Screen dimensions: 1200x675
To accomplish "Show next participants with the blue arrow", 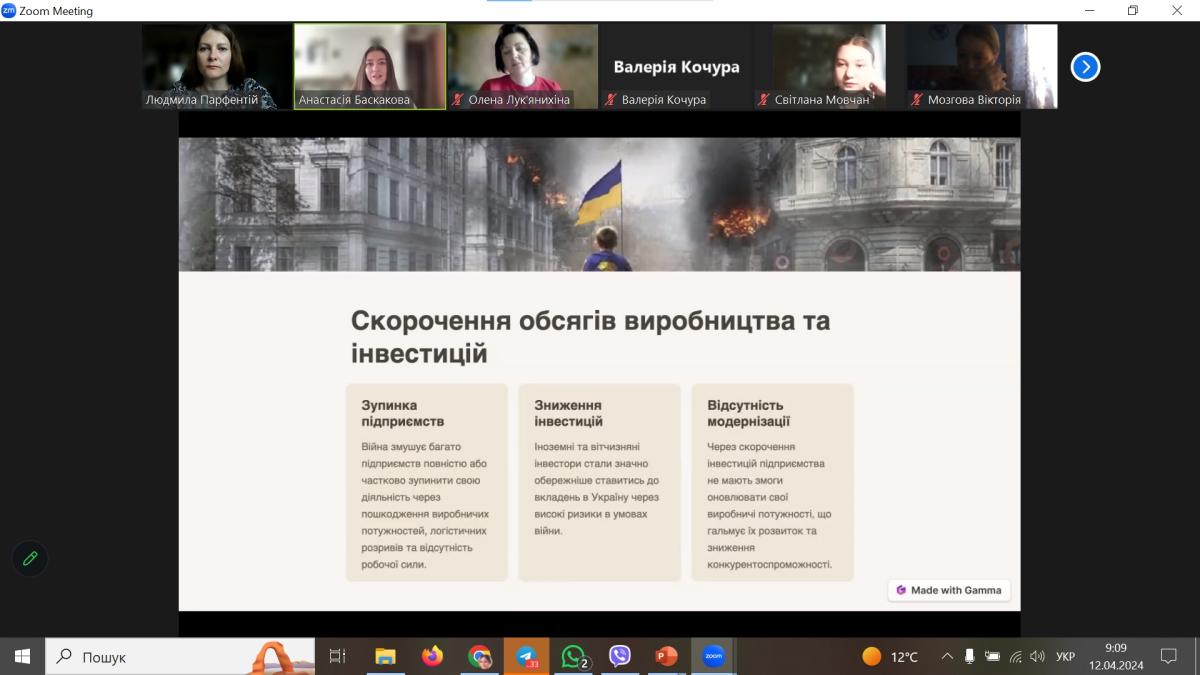I will (x=1085, y=67).
